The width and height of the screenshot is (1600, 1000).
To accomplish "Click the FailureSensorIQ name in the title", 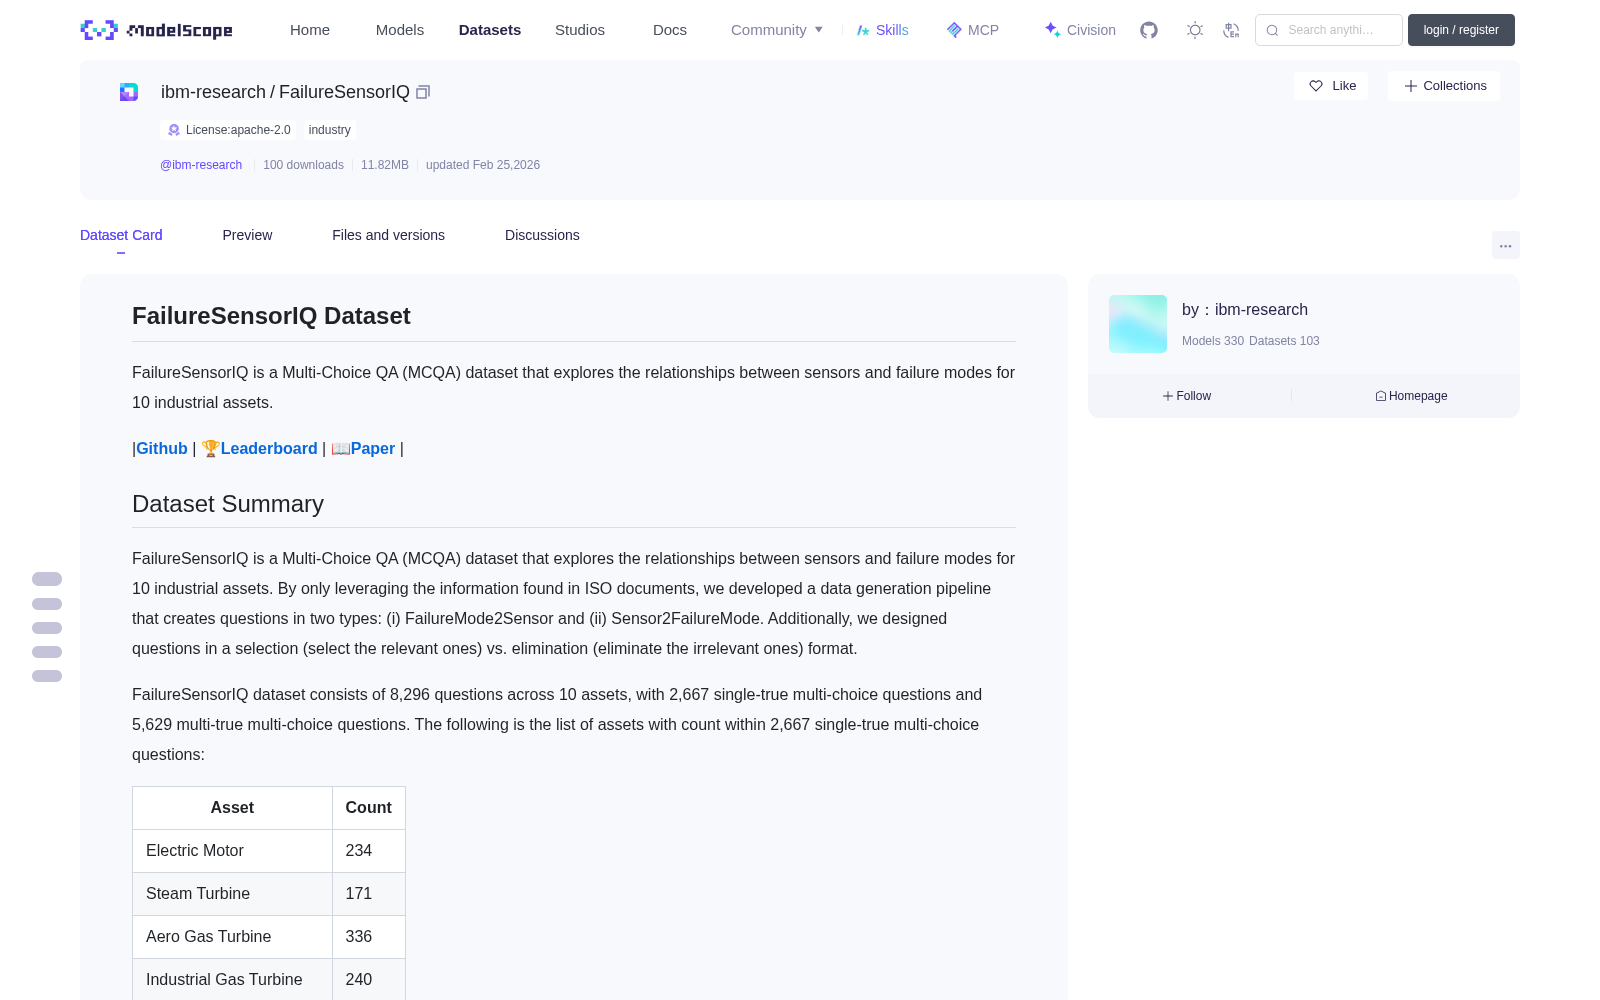I will pos(344,92).
